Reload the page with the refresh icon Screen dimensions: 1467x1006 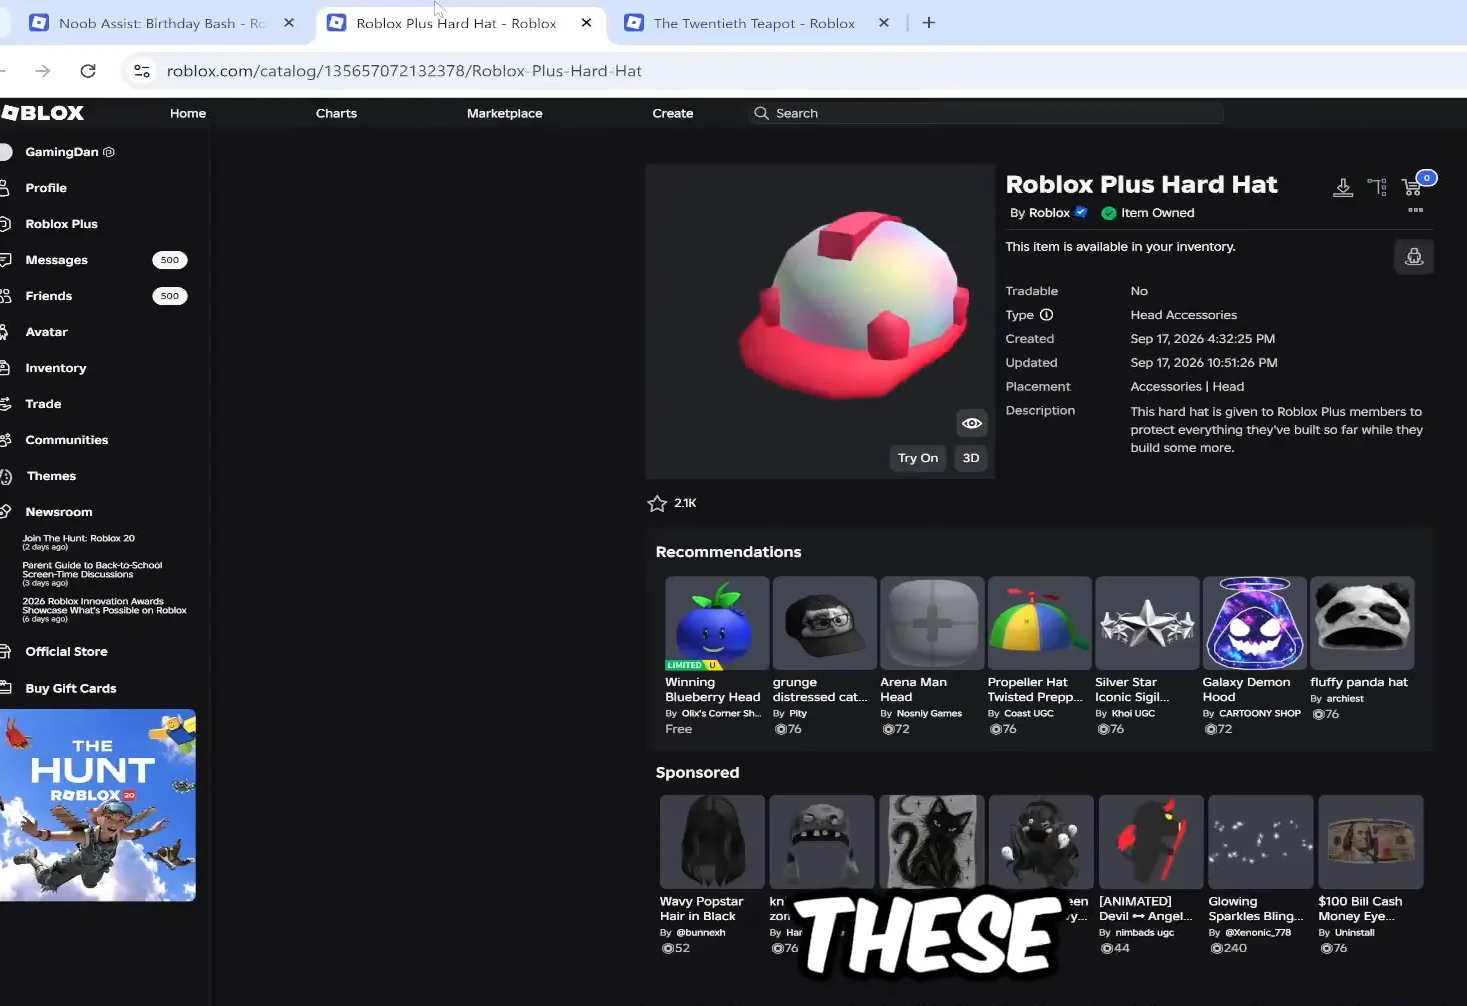(x=88, y=71)
